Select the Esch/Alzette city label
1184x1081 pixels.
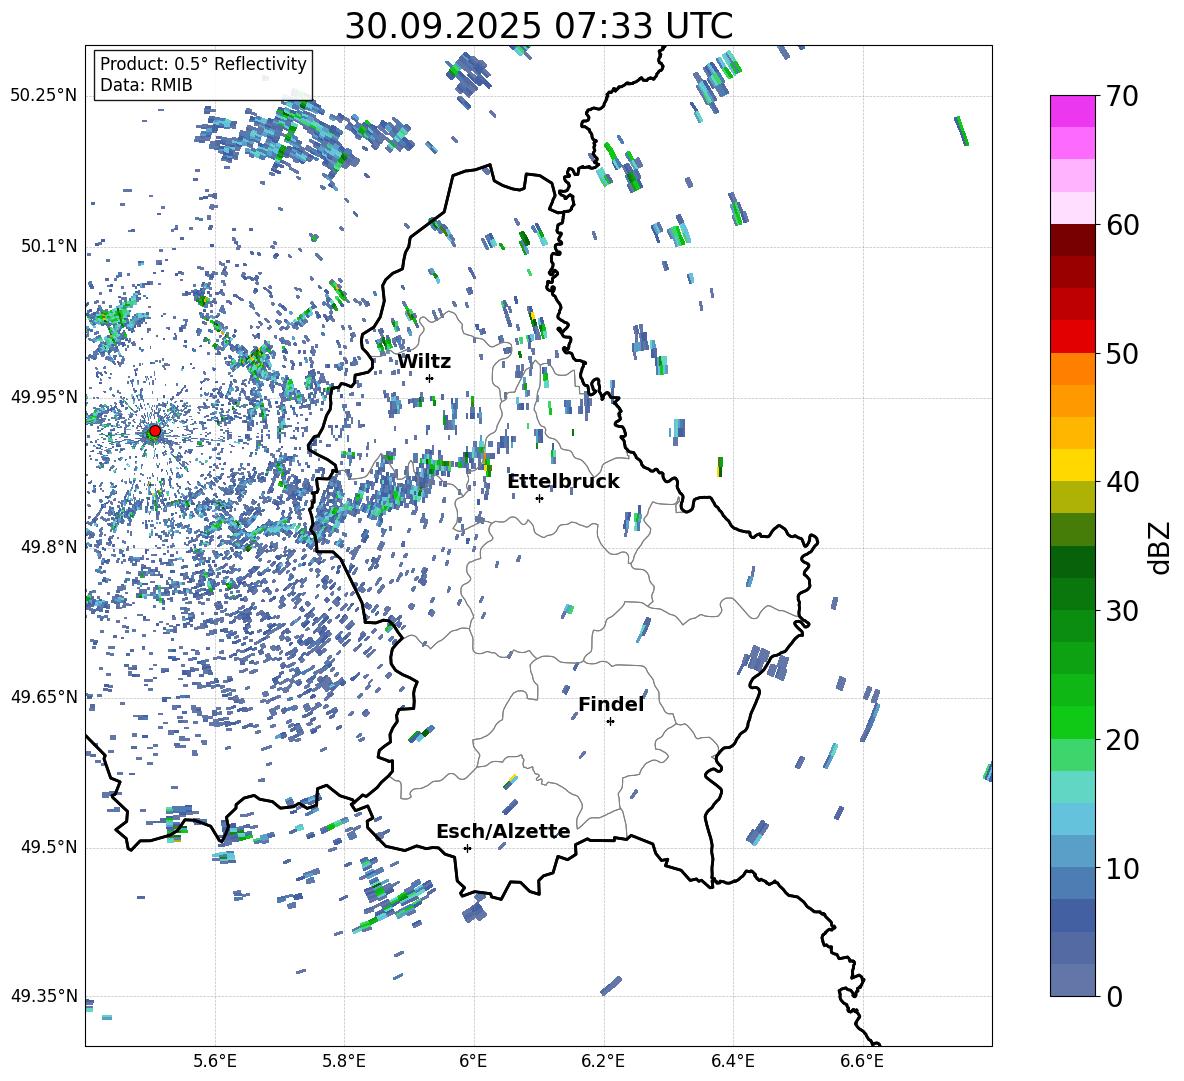(503, 831)
